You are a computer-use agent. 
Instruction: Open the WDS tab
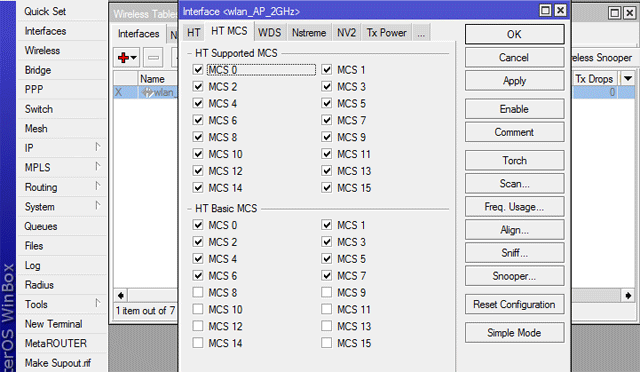pos(269,33)
